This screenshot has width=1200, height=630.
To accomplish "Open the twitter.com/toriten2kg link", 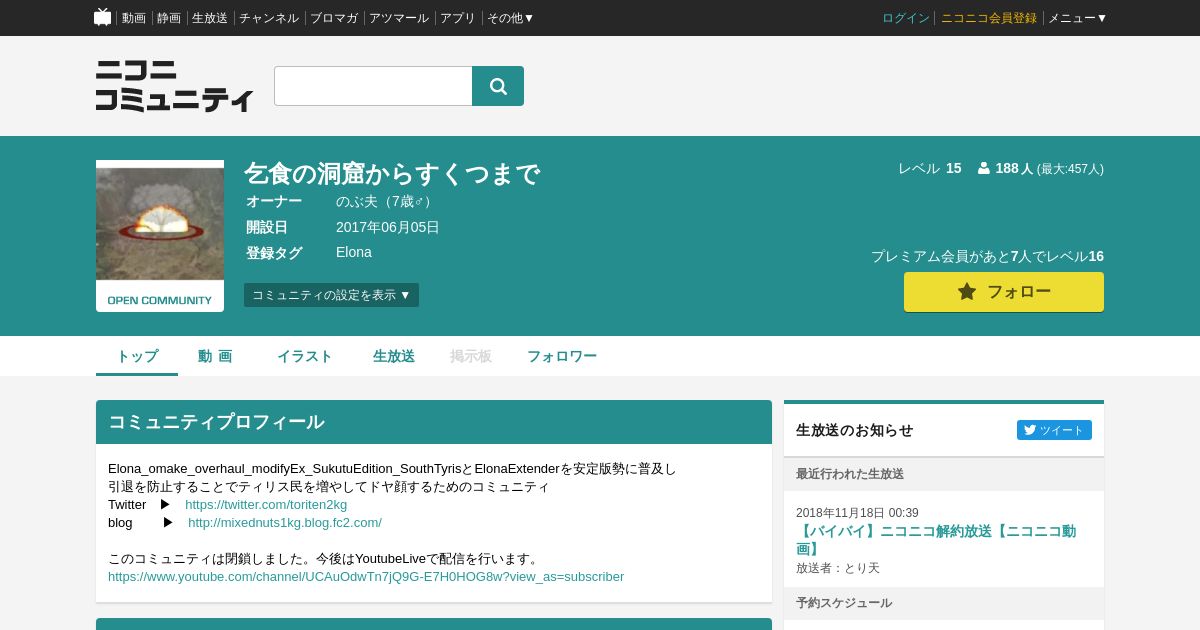I will pyautogui.click(x=266, y=505).
